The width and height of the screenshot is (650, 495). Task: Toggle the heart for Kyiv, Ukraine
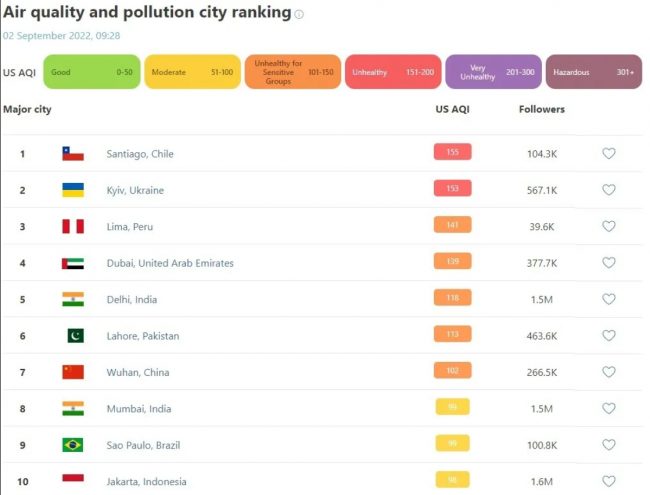[608, 190]
